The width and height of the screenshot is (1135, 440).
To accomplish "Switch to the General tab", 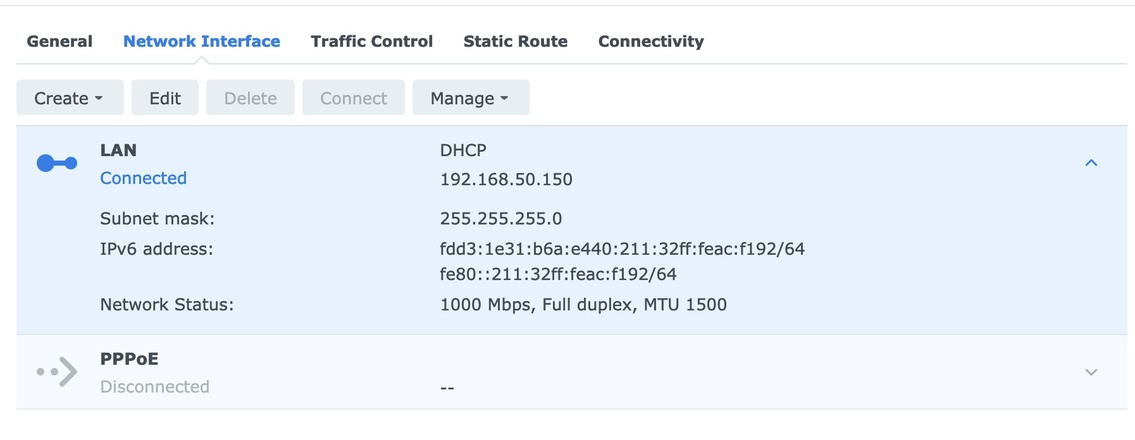I will [x=59, y=41].
